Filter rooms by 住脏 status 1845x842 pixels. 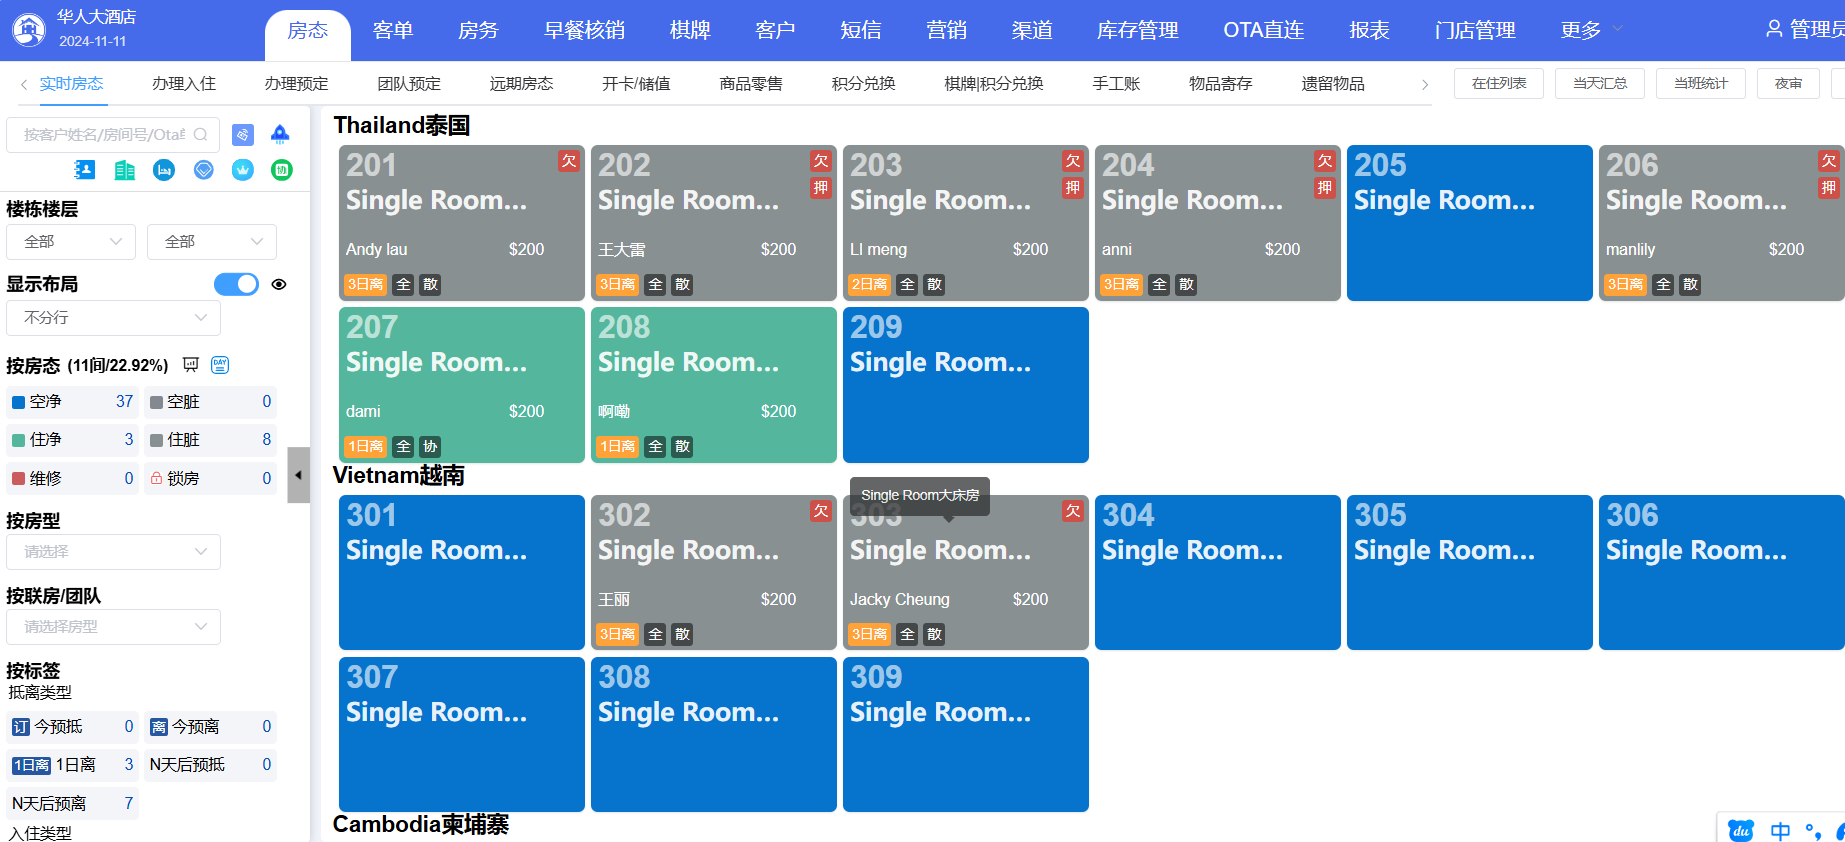pos(210,439)
